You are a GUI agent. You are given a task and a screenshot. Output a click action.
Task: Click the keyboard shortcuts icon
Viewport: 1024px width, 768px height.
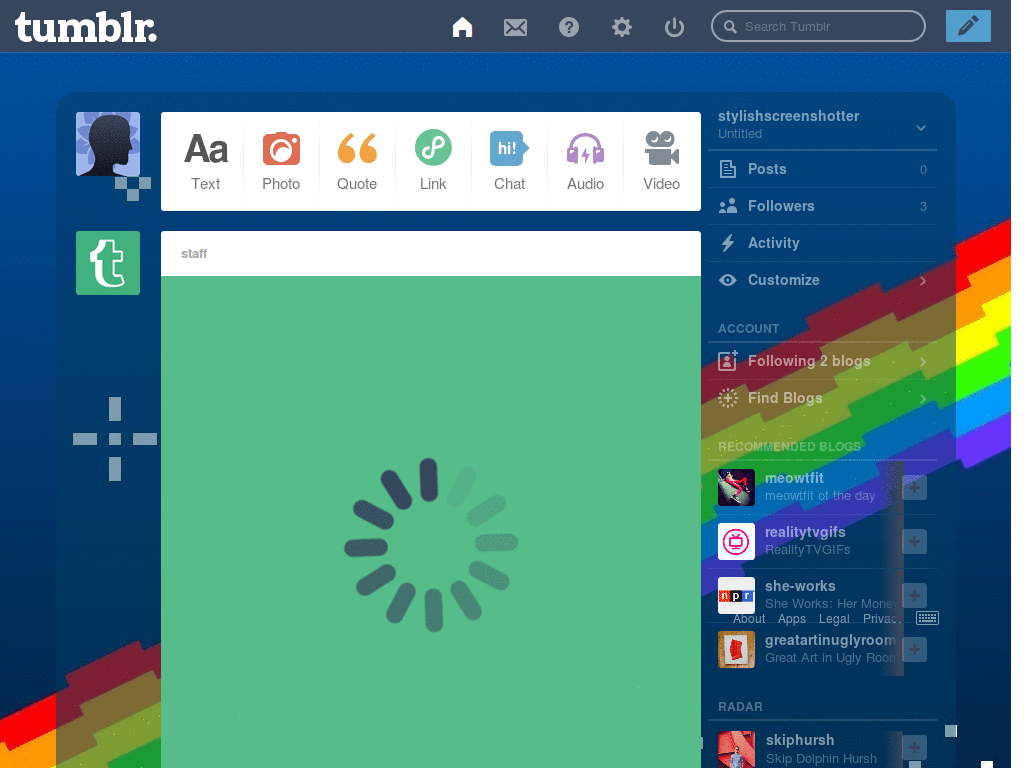[927, 618]
